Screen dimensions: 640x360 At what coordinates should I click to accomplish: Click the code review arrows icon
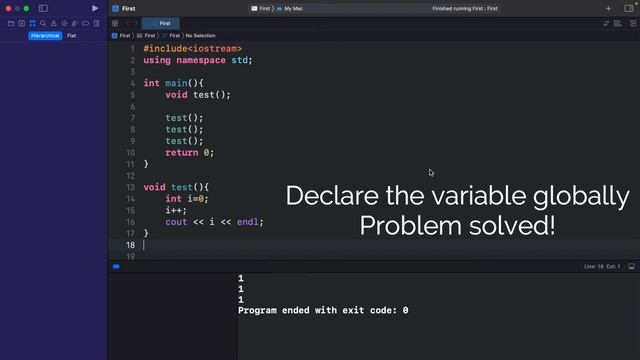606,23
